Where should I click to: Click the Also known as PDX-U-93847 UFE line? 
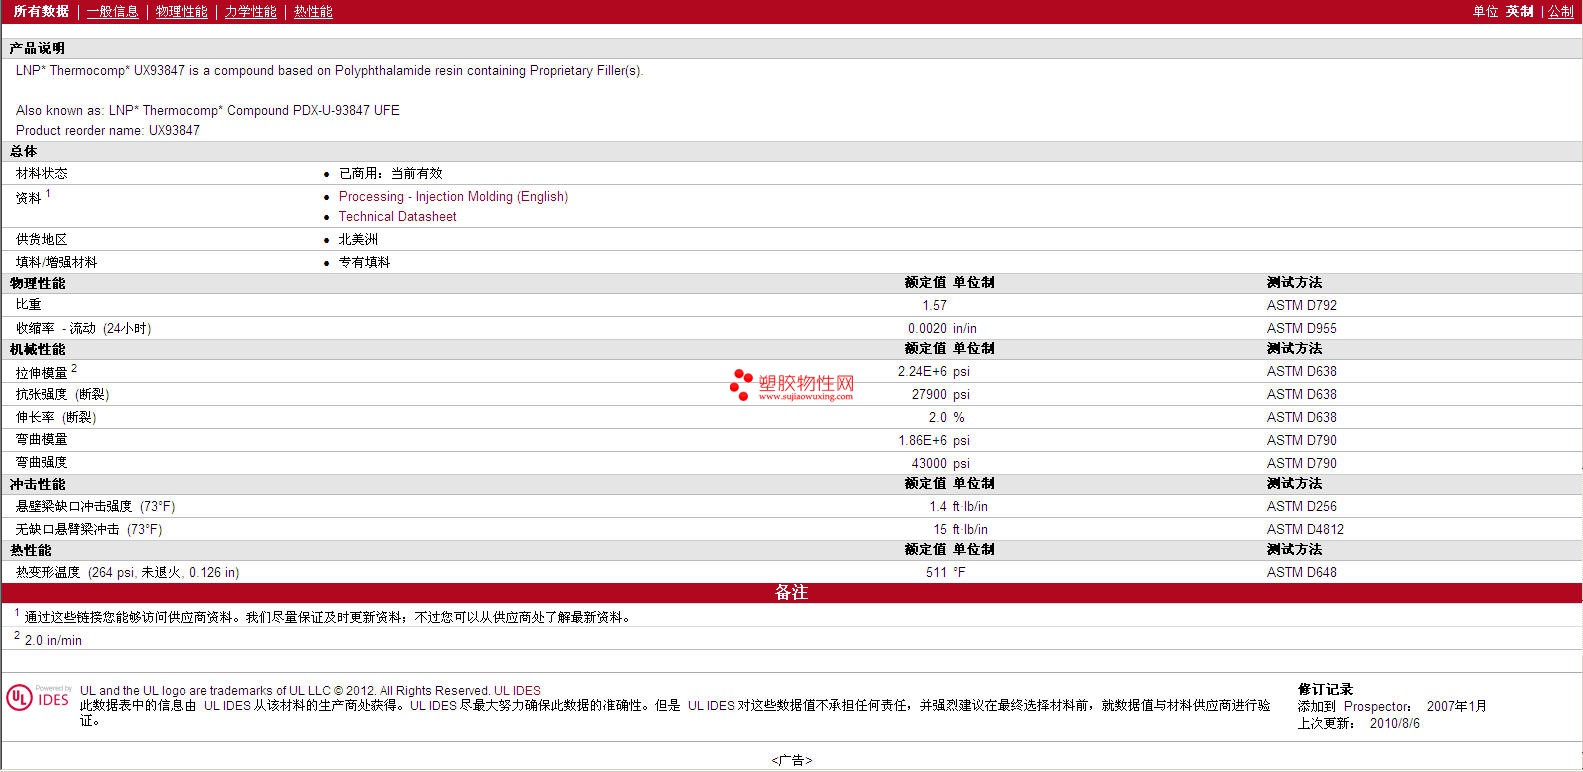point(208,111)
